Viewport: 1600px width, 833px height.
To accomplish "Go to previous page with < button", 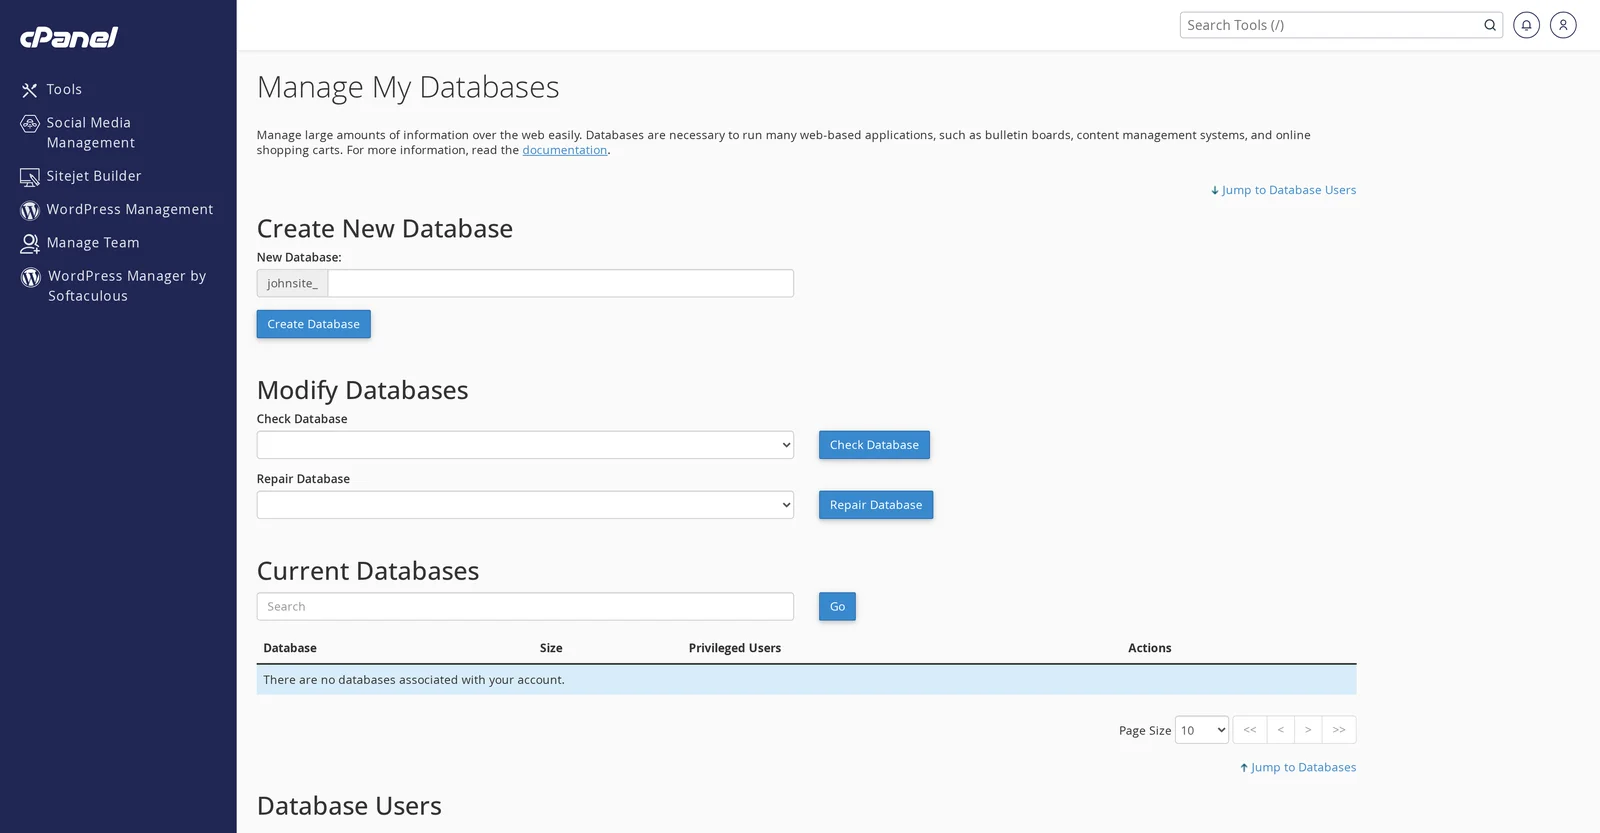I will pos(1281,730).
